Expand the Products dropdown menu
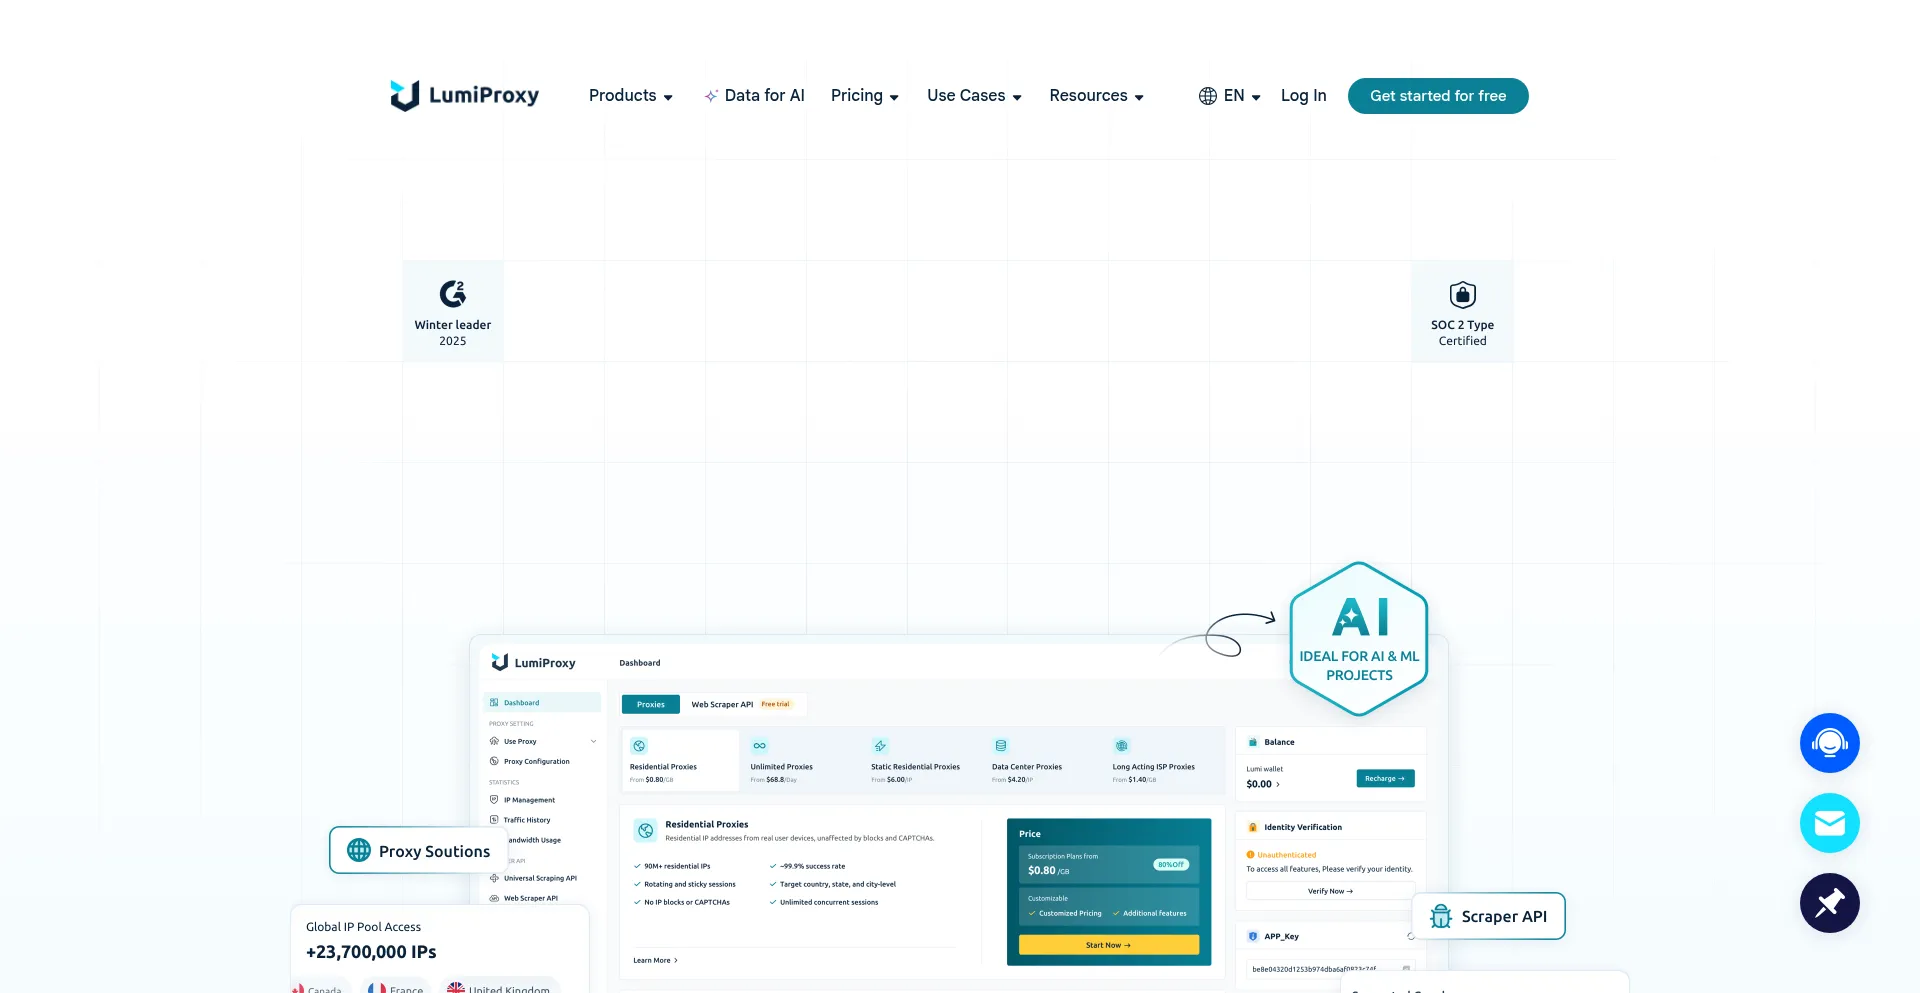 click(631, 96)
